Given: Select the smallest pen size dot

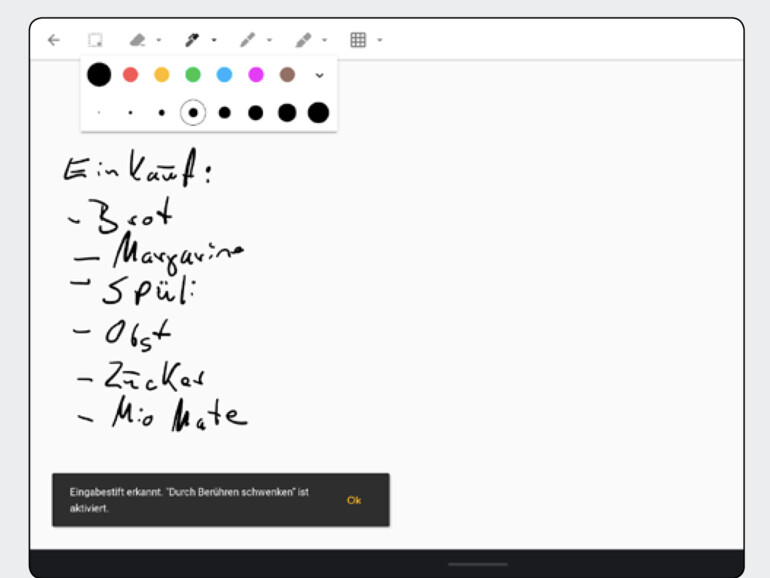Looking at the screenshot, I should point(99,113).
